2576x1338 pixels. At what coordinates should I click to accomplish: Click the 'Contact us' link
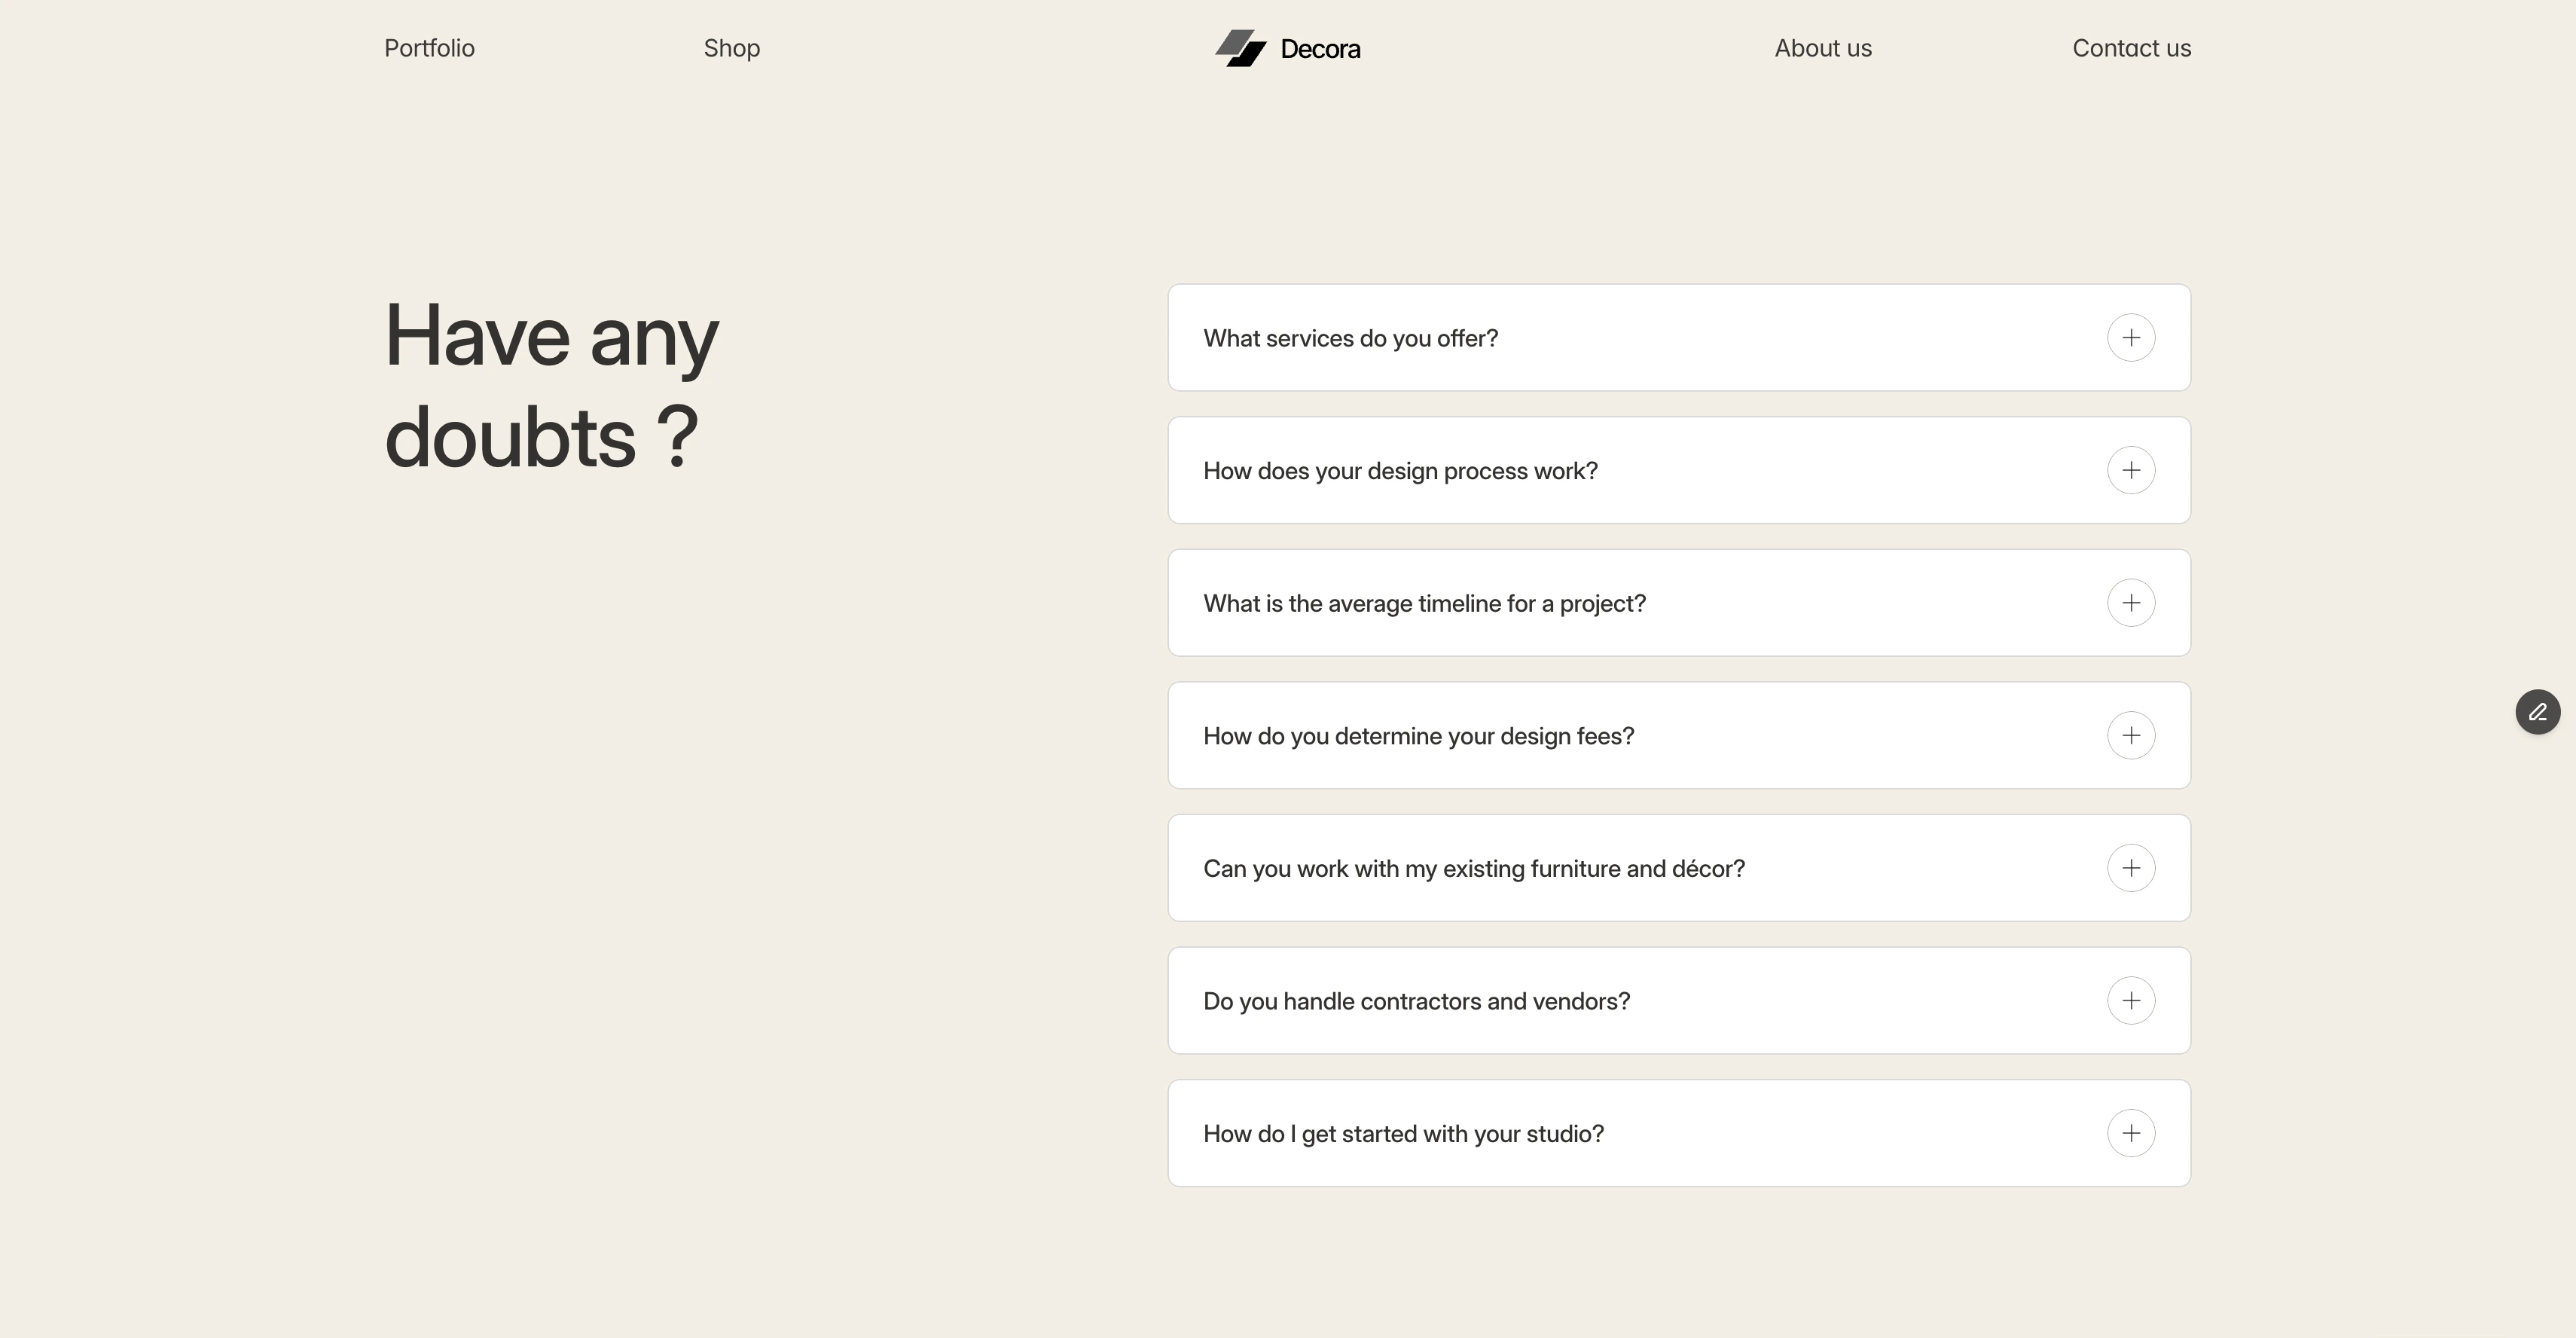coord(2131,48)
